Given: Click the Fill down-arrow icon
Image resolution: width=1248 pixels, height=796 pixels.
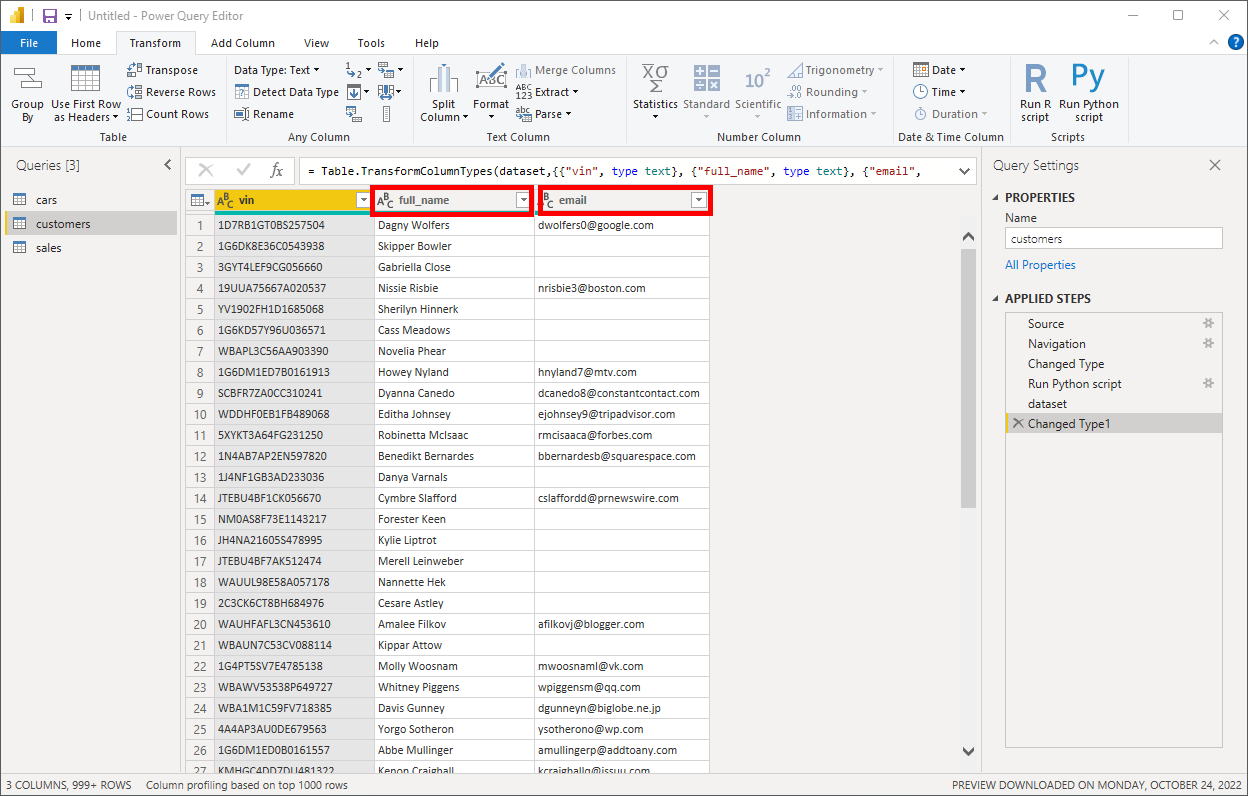Looking at the screenshot, I should pos(355,92).
